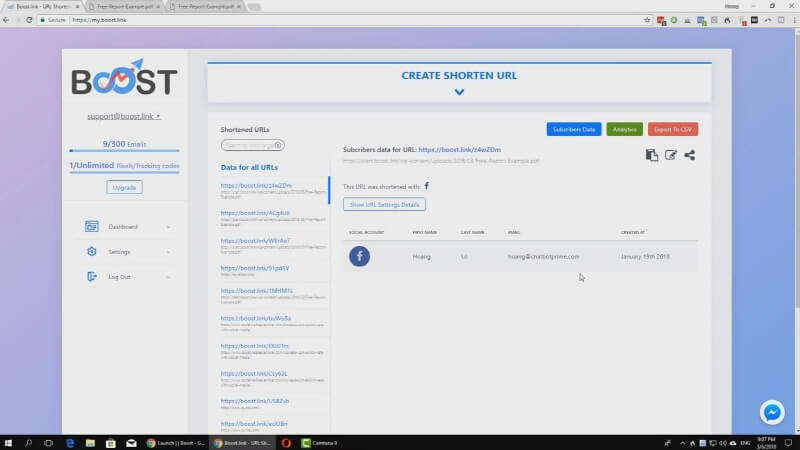Click the Dashboard sidebar icon
This screenshot has height=450, width=800.
[92, 226]
